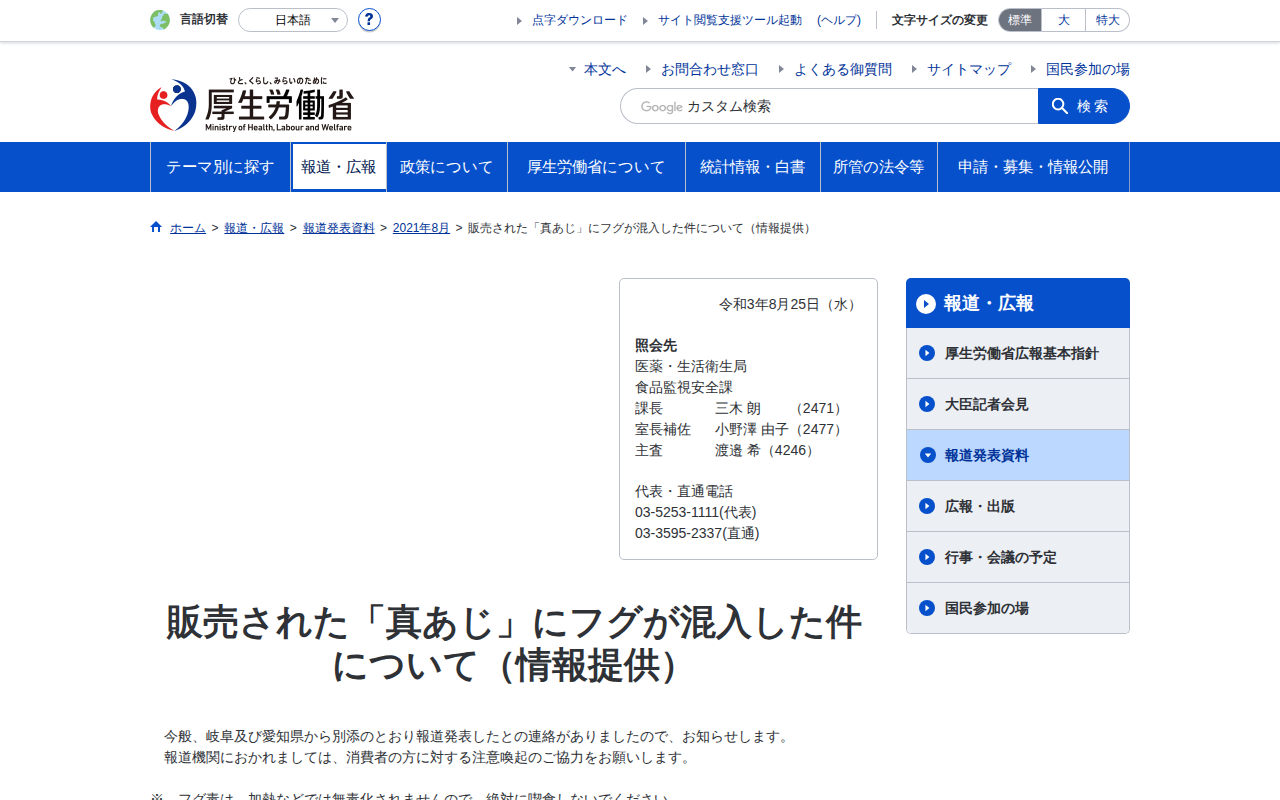Screen dimensions: 1280x800
Task: Open 所管の法令等 navigation menu
Action: pyautogui.click(x=879, y=167)
